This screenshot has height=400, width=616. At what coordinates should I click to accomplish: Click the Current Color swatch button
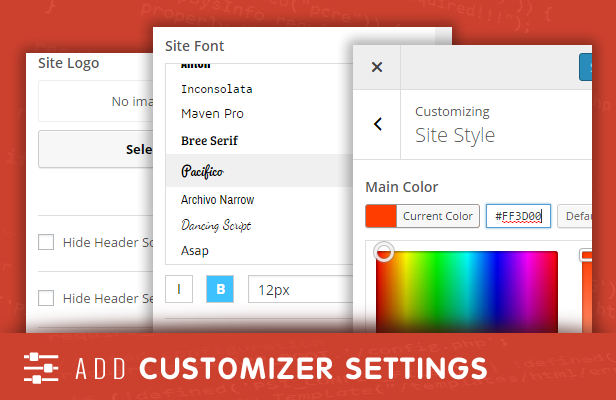coord(422,216)
